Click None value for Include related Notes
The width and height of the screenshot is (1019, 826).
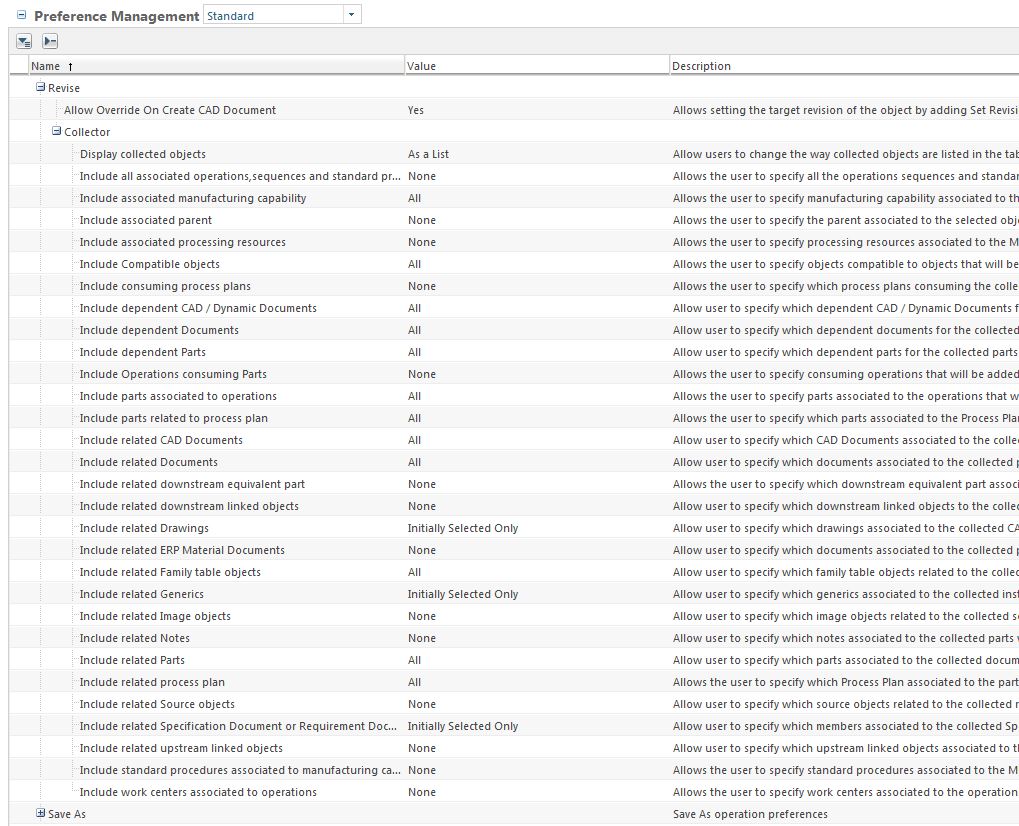pyautogui.click(x=422, y=639)
